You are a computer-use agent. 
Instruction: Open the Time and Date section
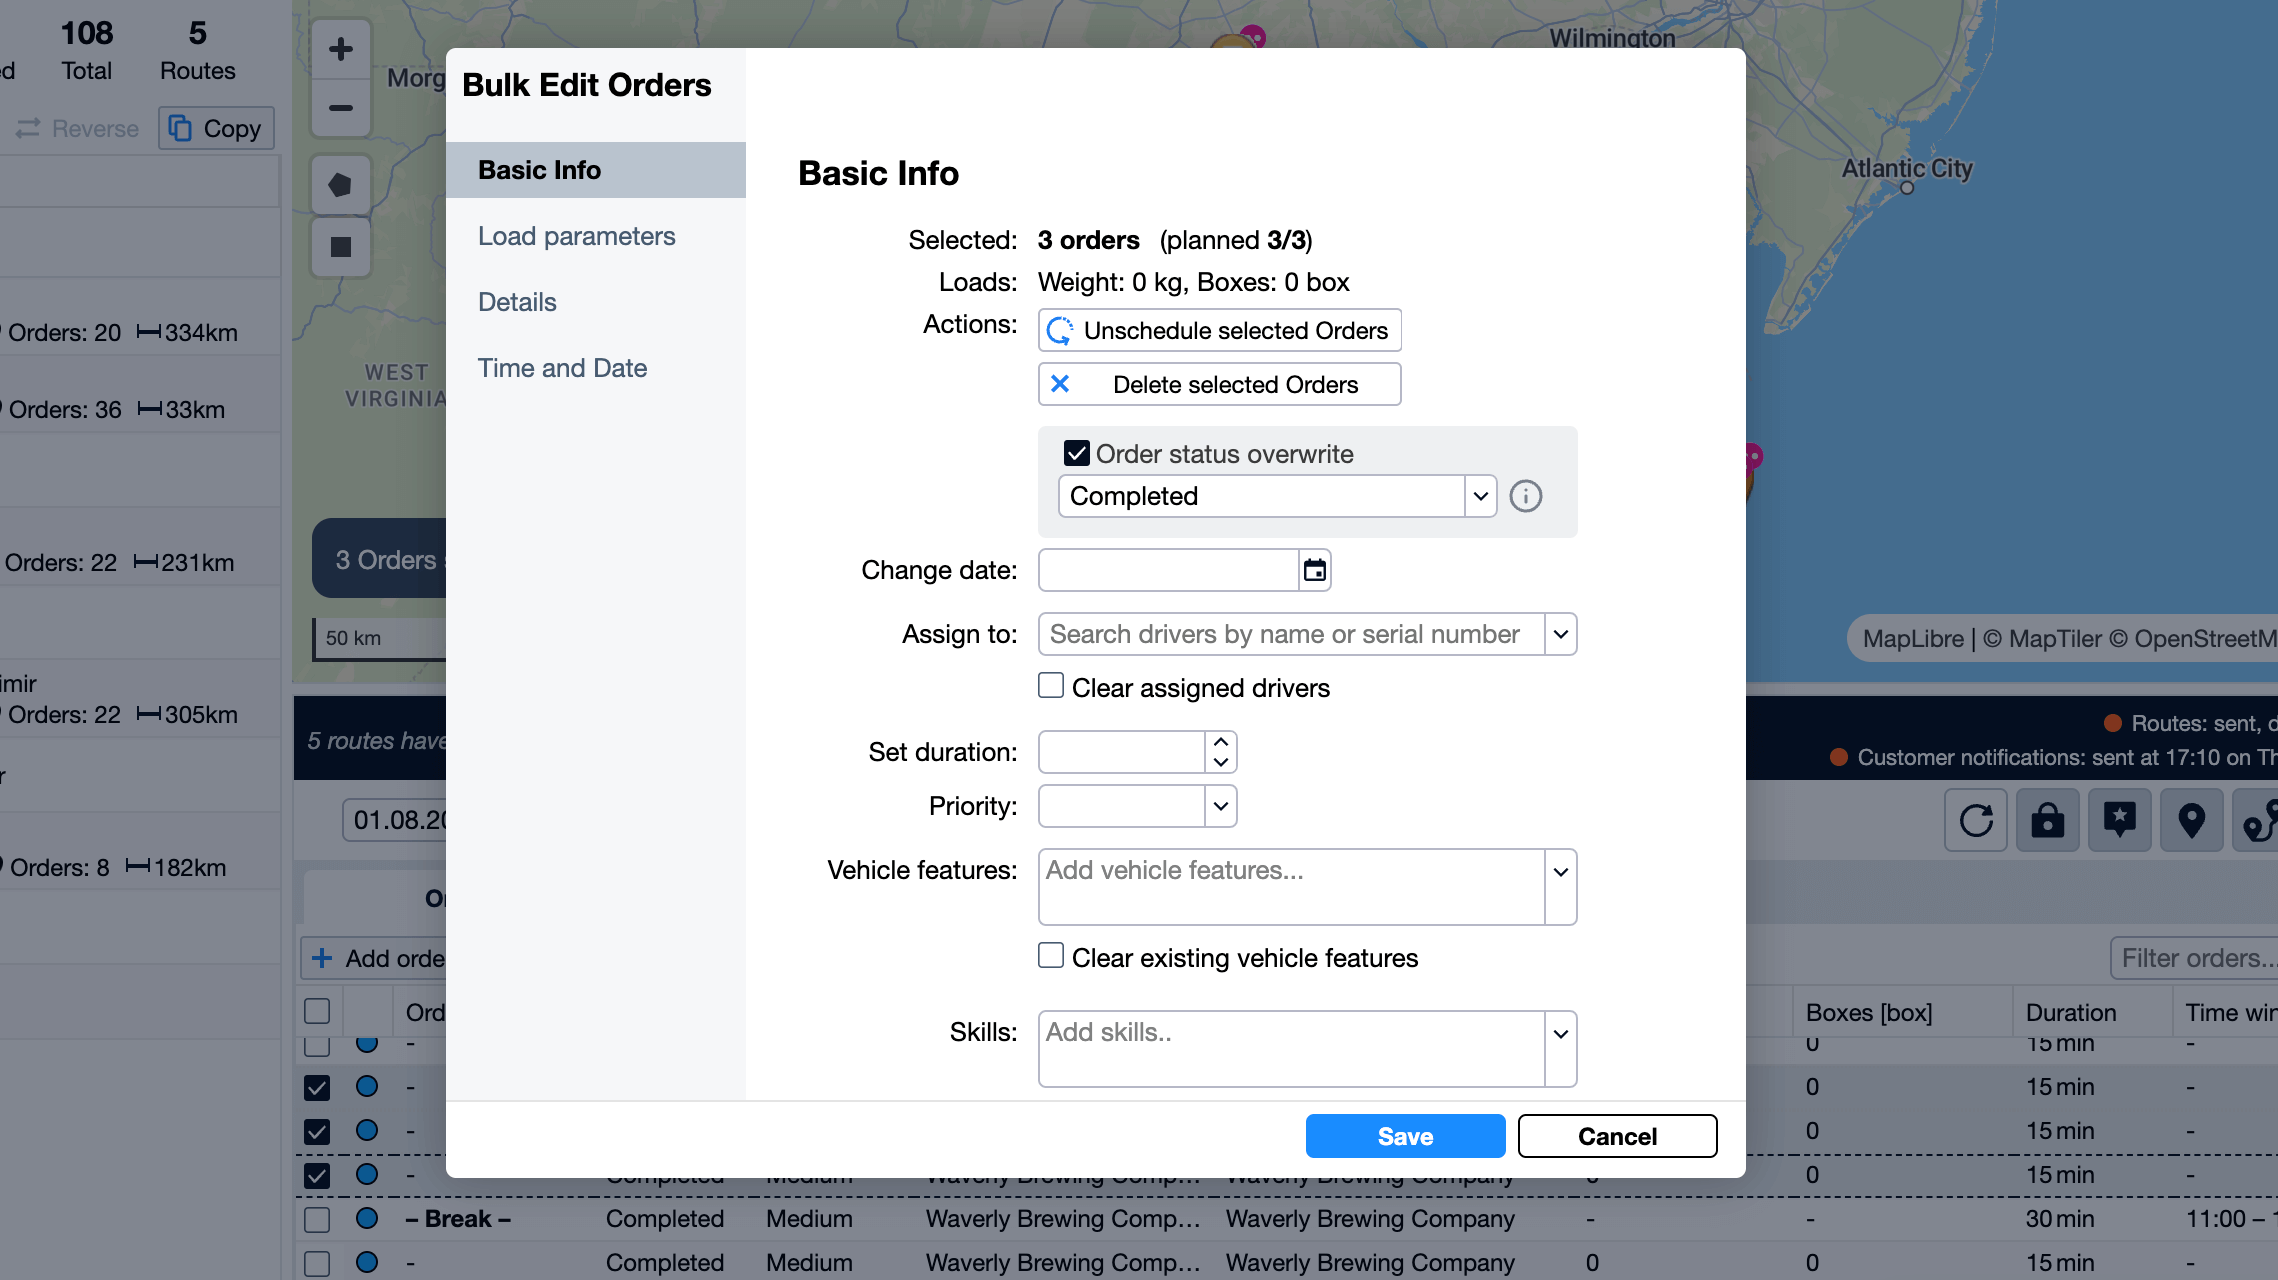pyautogui.click(x=562, y=368)
